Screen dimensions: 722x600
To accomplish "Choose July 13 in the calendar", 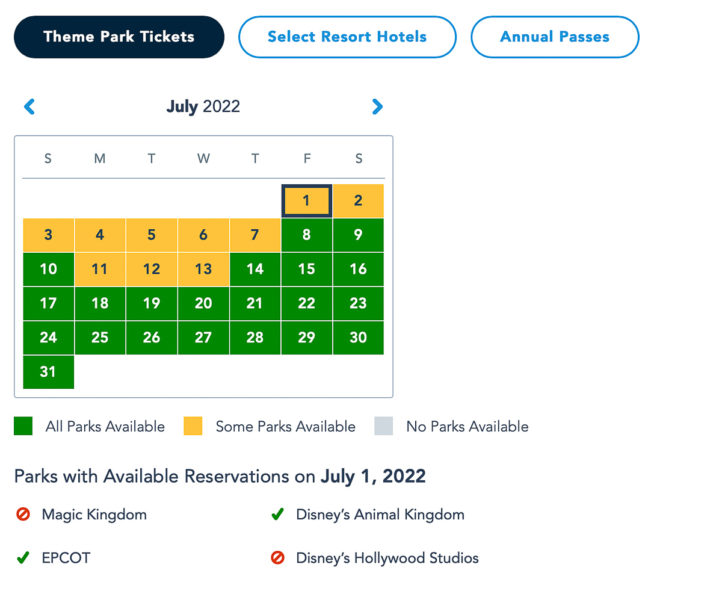I will pyautogui.click(x=203, y=269).
